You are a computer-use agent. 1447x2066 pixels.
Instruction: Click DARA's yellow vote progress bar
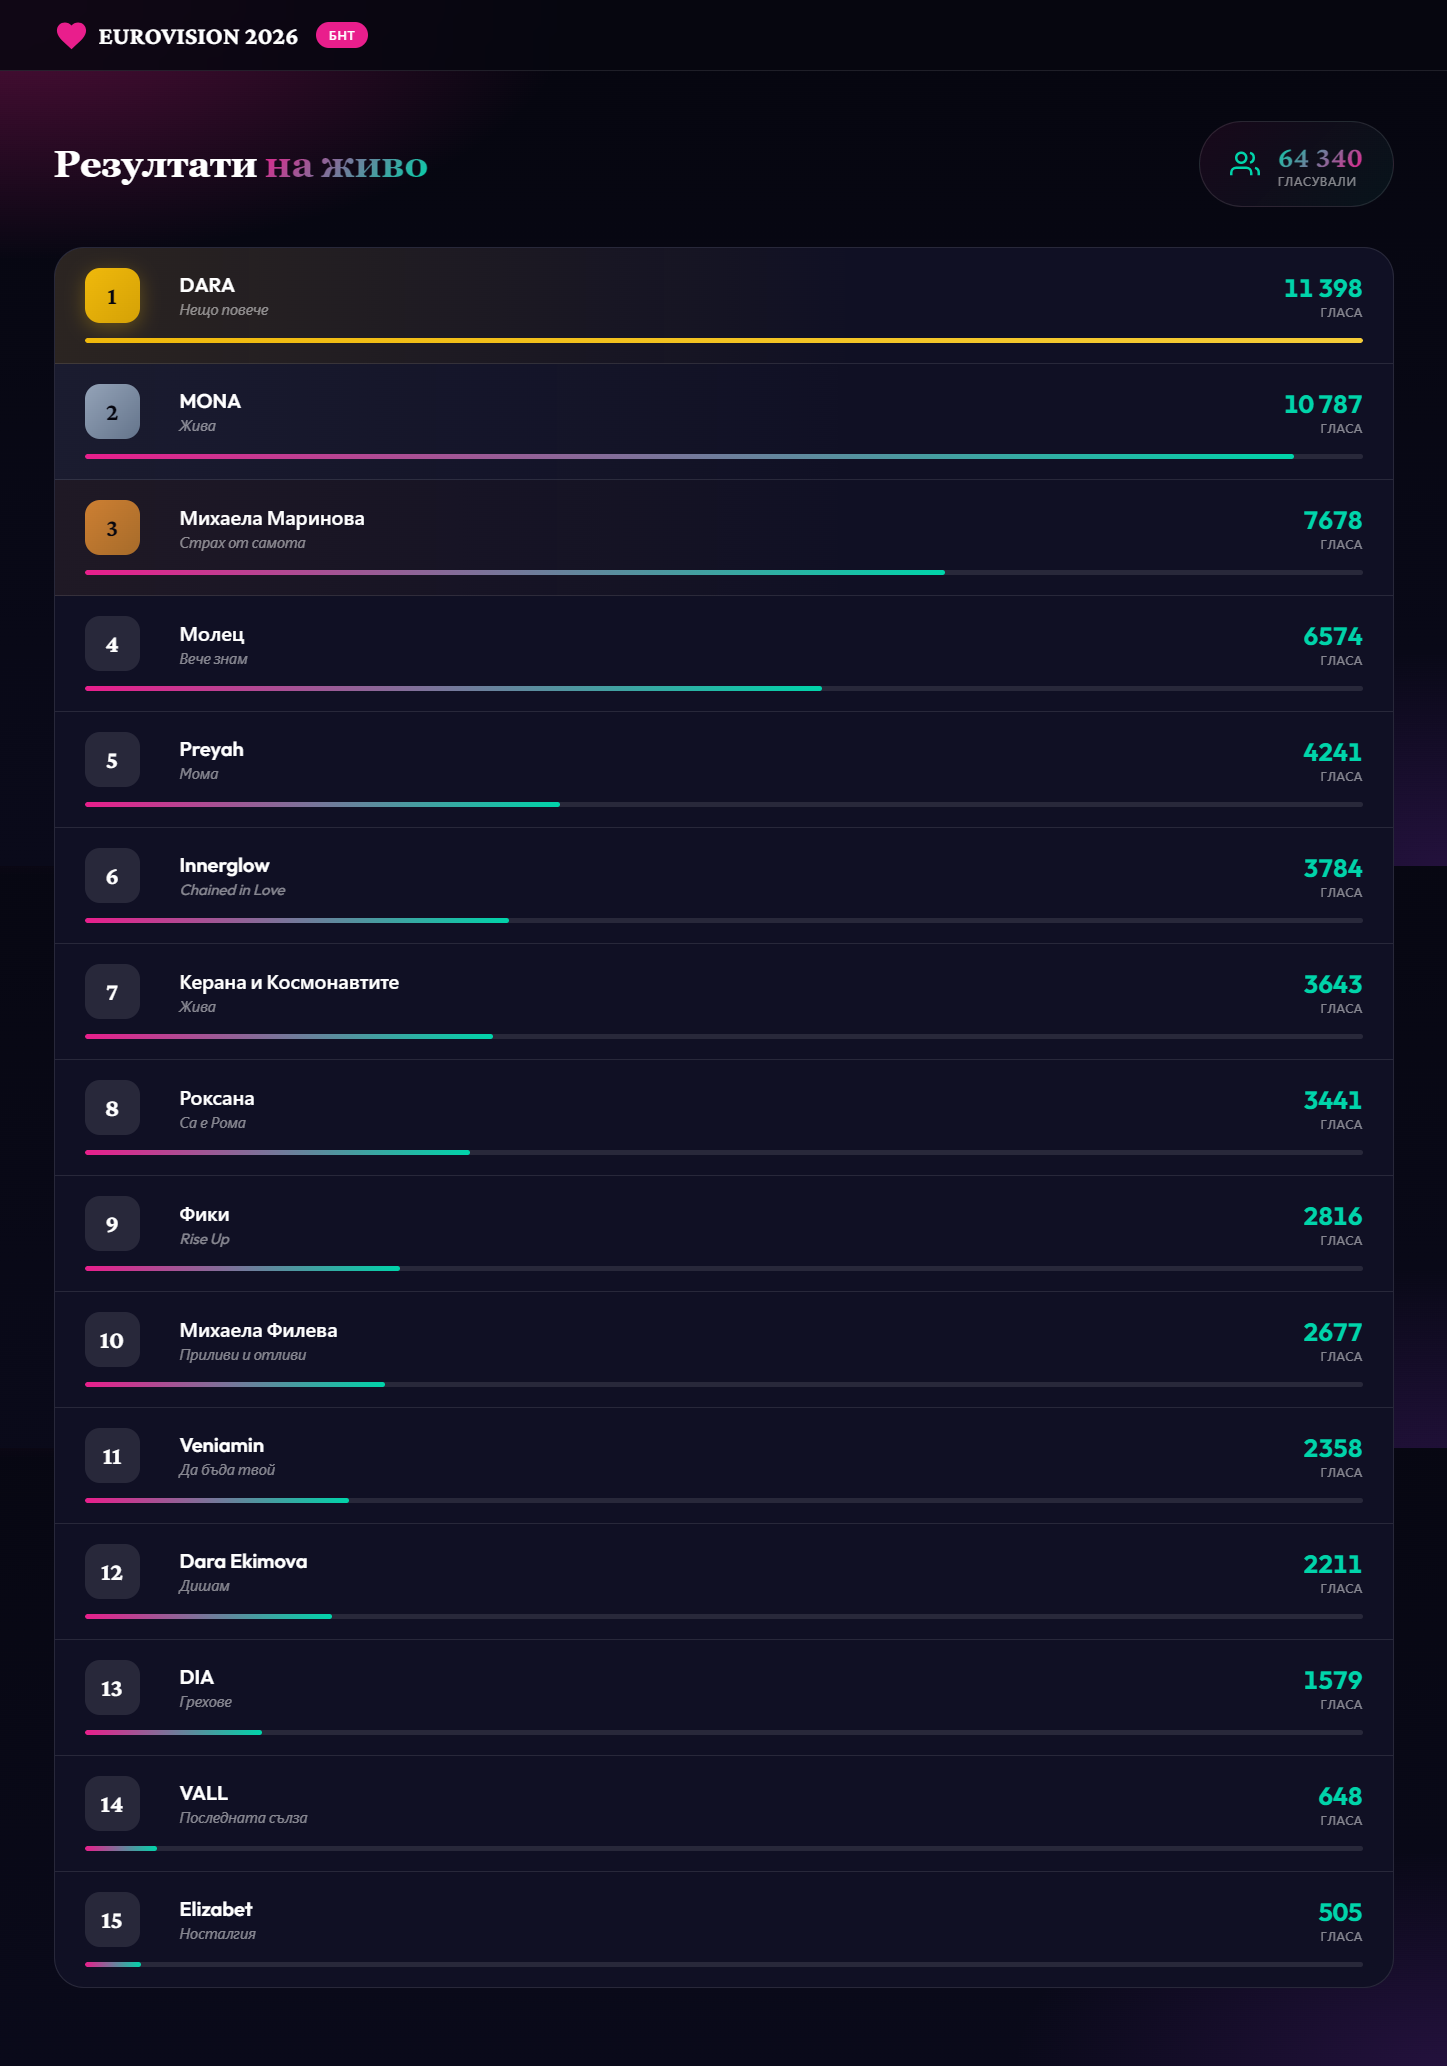tap(723, 341)
